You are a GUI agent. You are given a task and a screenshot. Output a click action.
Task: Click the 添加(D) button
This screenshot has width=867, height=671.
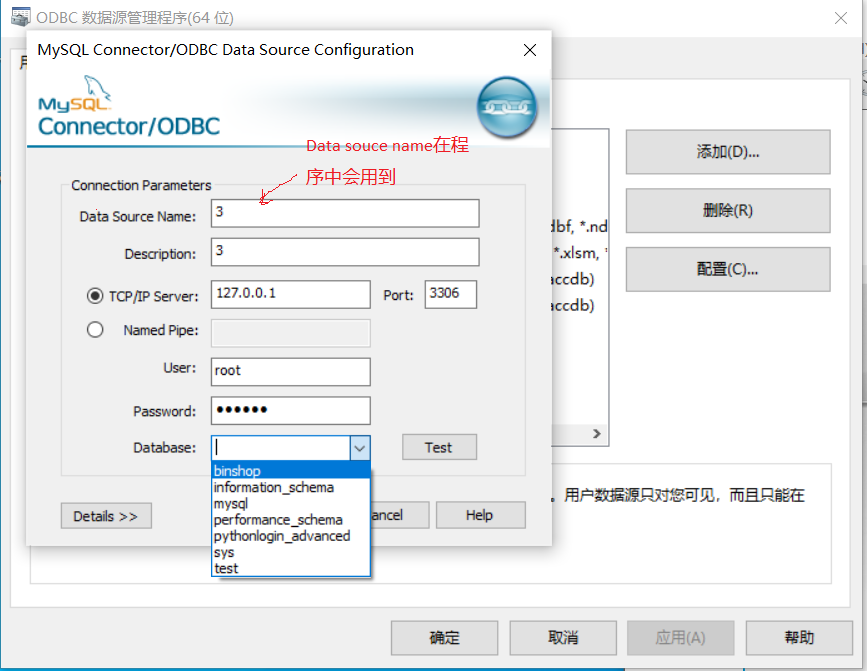coord(727,152)
